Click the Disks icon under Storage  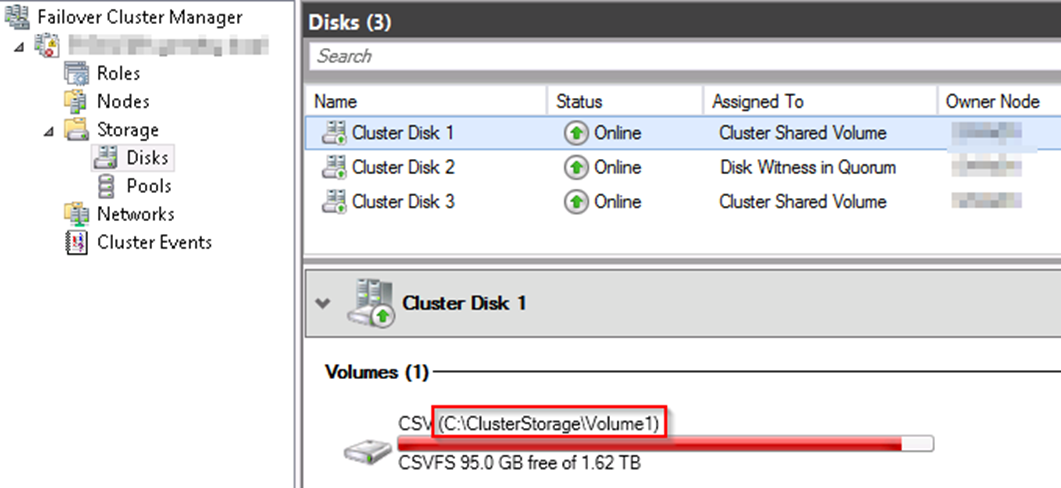pyautogui.click(x=105, y=158)
